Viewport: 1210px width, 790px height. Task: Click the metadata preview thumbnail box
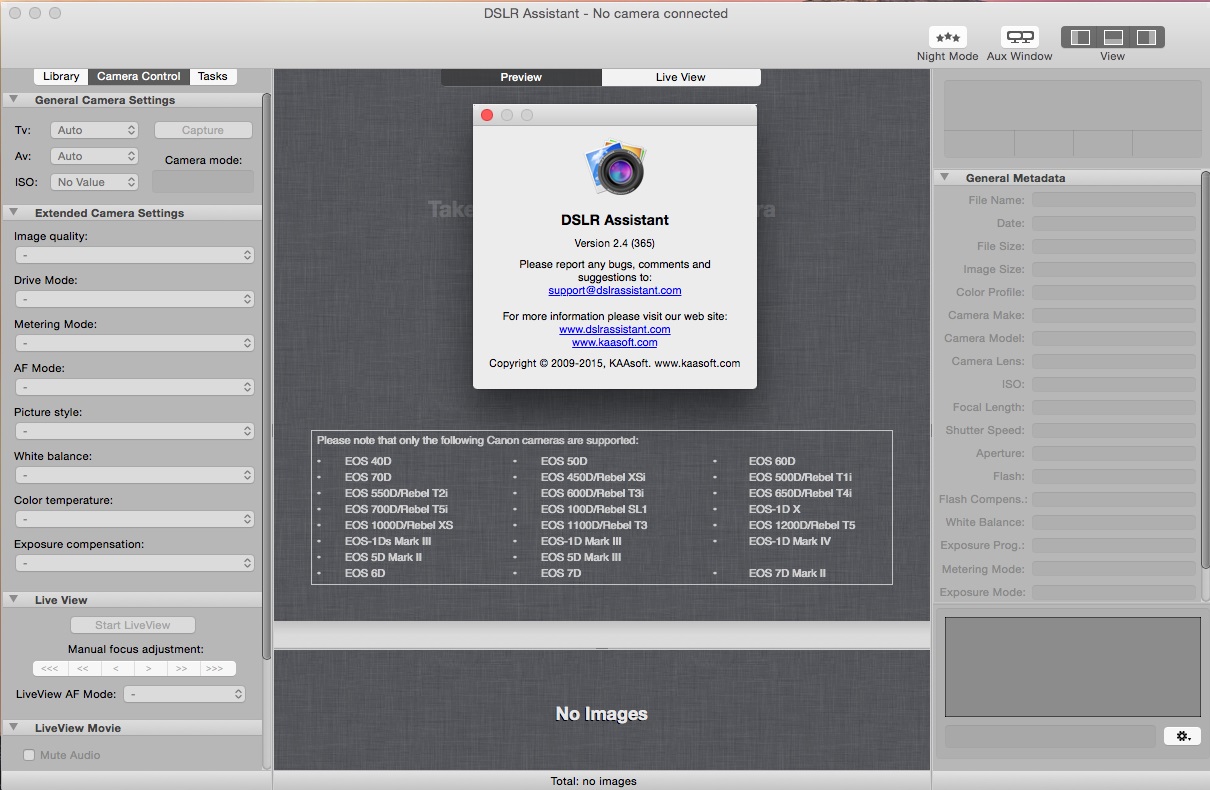[x=1073, y=667]
